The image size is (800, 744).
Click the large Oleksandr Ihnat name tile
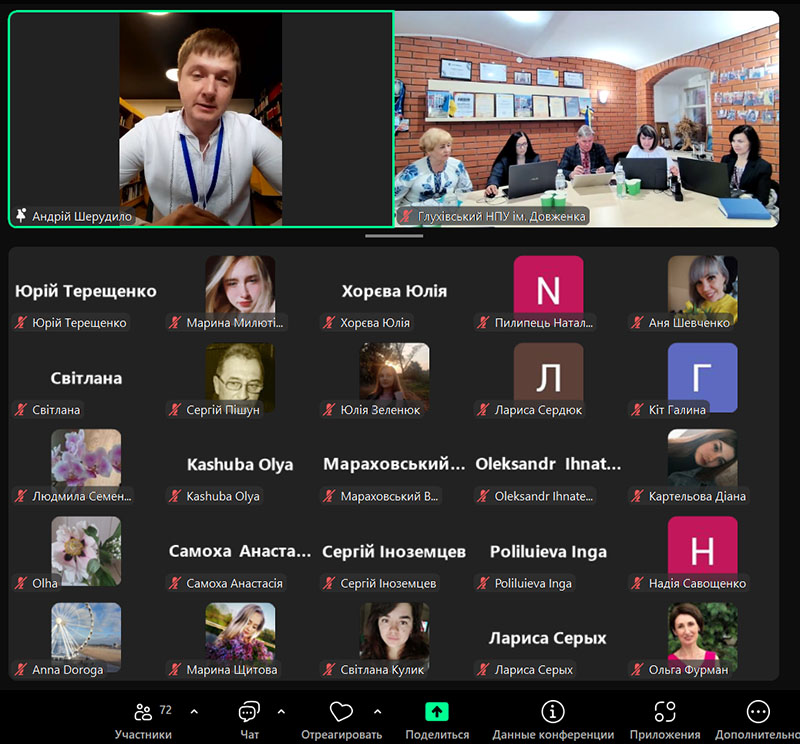point(548,464)
